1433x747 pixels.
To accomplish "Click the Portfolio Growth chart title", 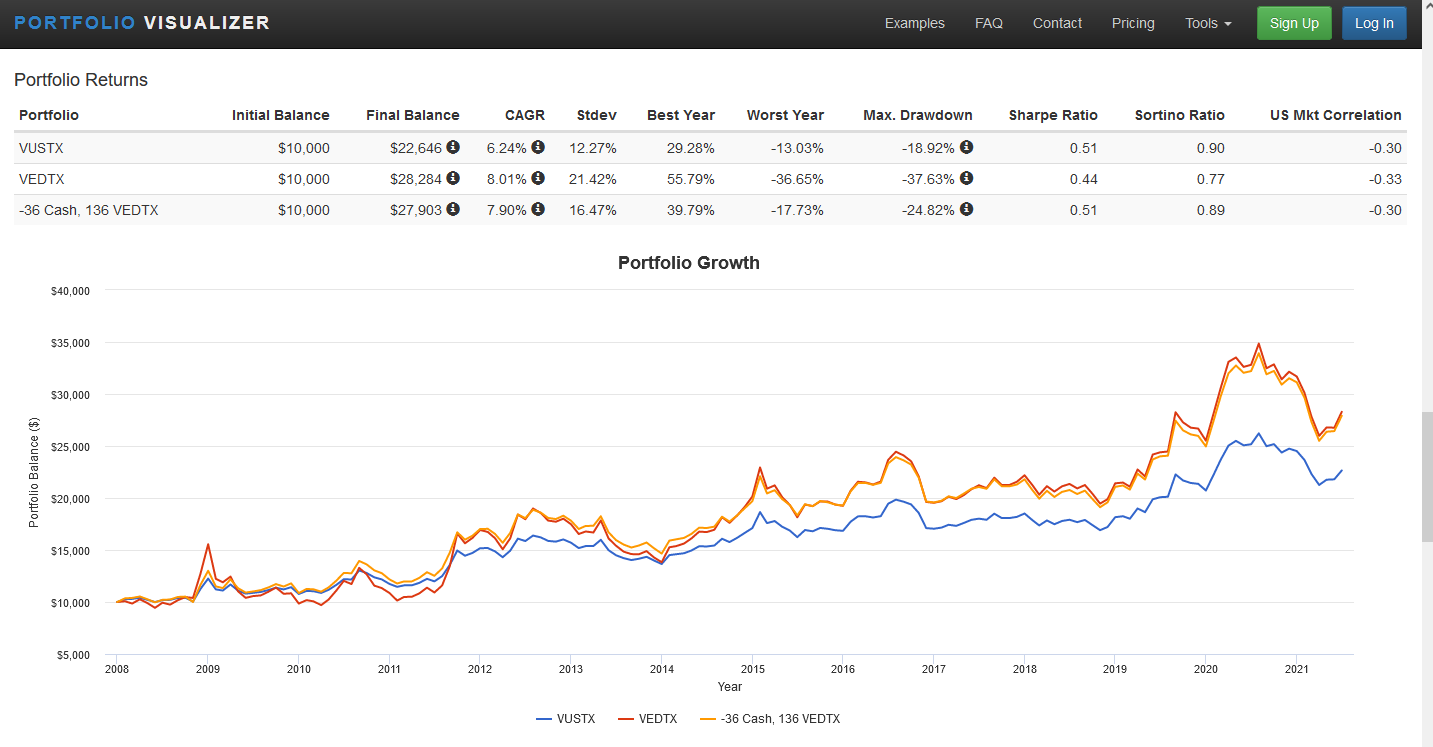I will click(x=689, y=263).
